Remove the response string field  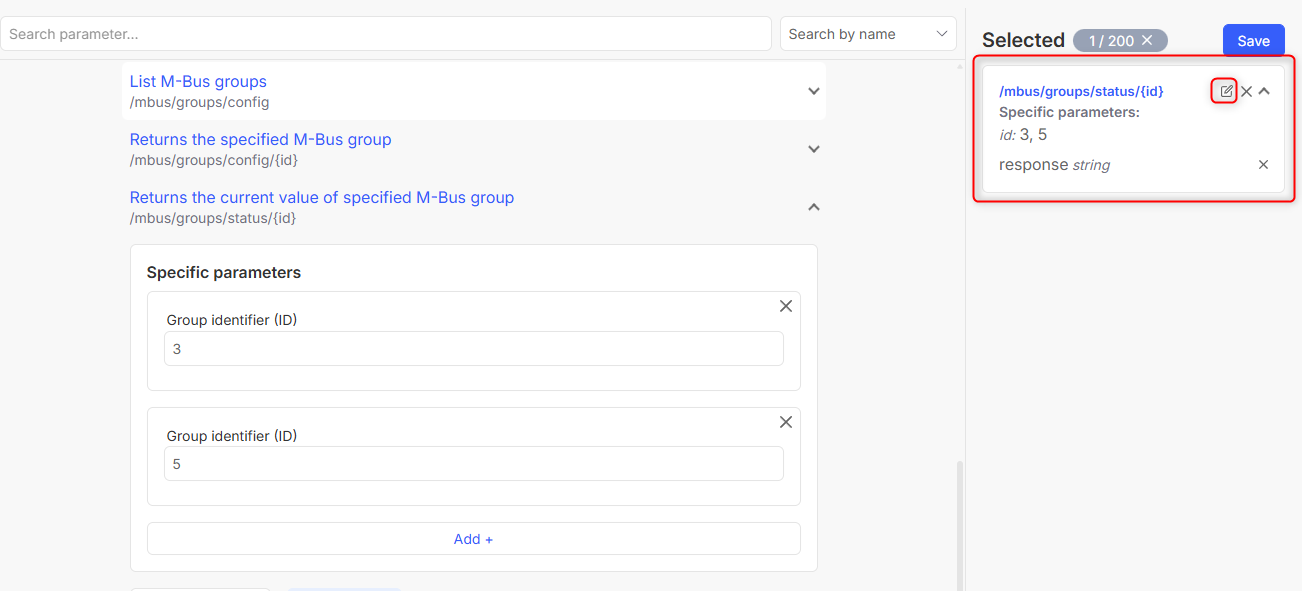(1263, 165)
